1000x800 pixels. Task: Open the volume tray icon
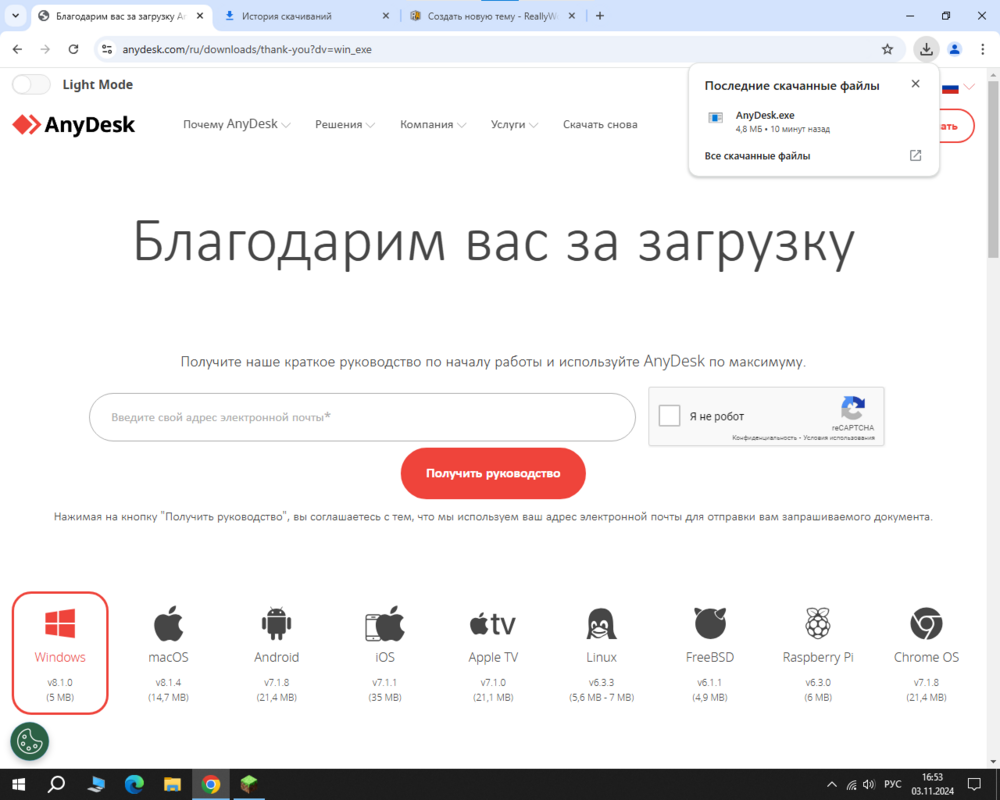(x=869, y=785)
